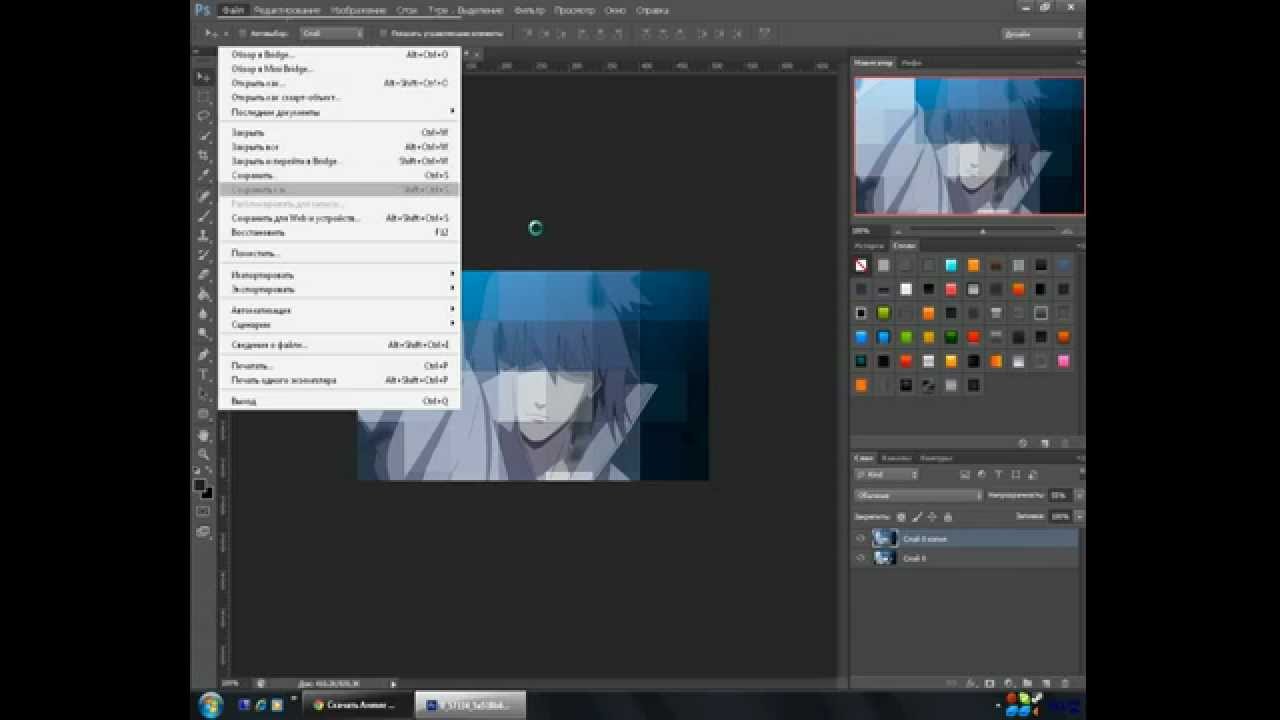
Task: Choose Сведения о файле menu entry
Action: [x=340, y=345]
